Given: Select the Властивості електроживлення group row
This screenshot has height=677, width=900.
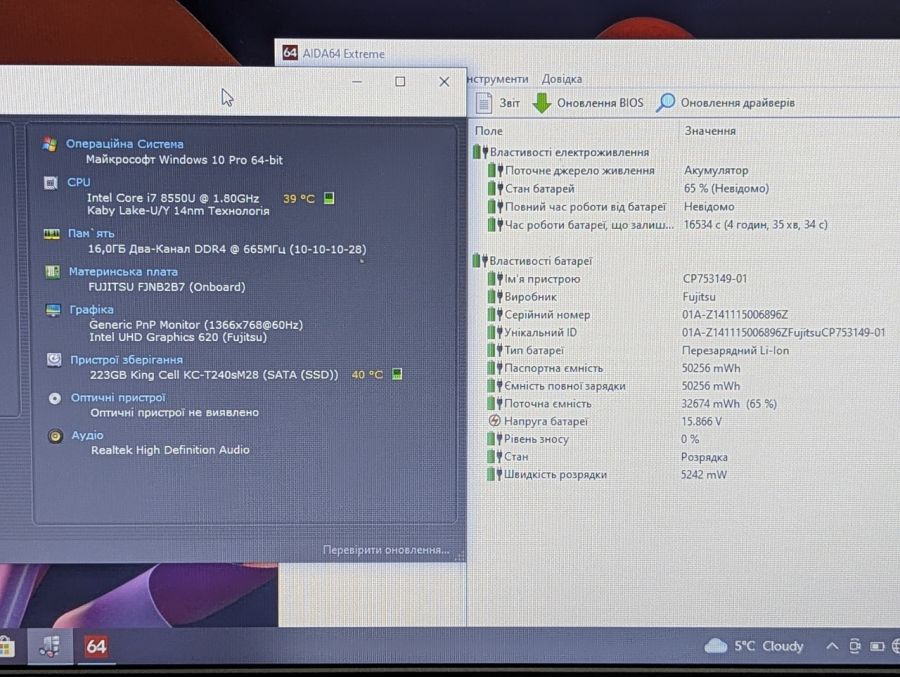Looking at the screenshot, I should (x=561, y=152).
